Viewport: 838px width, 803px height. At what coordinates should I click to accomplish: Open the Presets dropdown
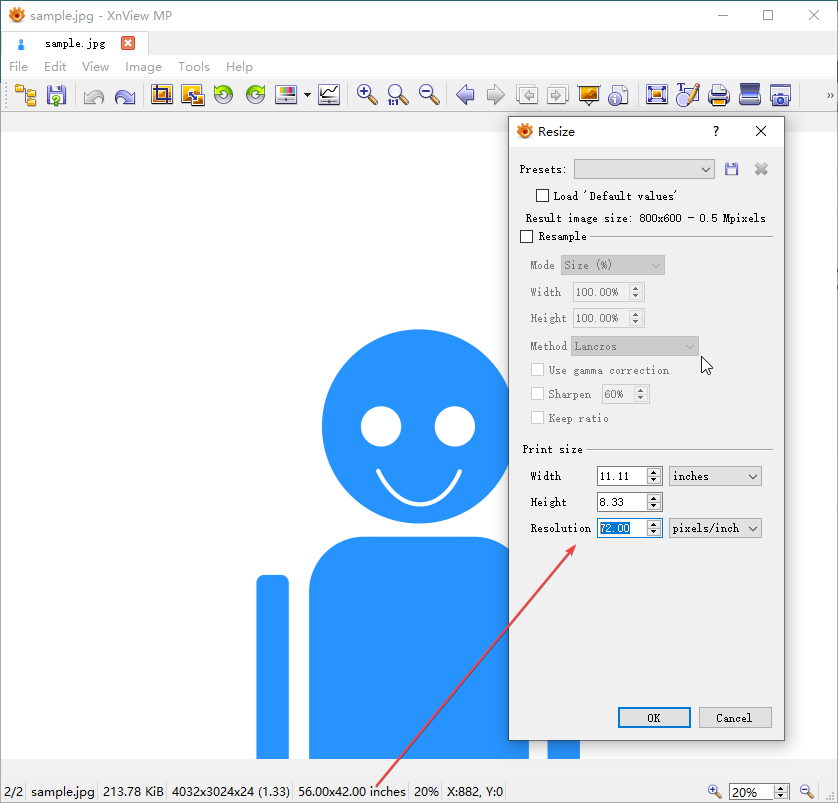pyautogui.click(x=644, y=169)
